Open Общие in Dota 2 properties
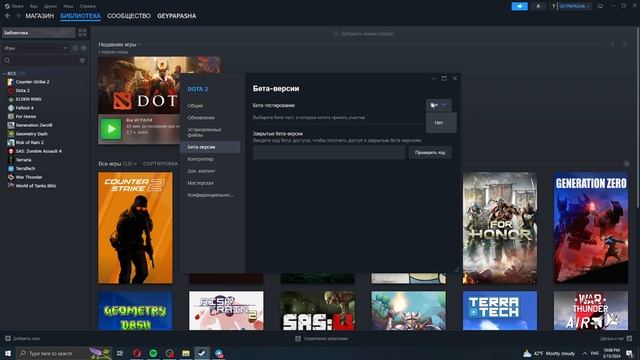 coord(195,106)
